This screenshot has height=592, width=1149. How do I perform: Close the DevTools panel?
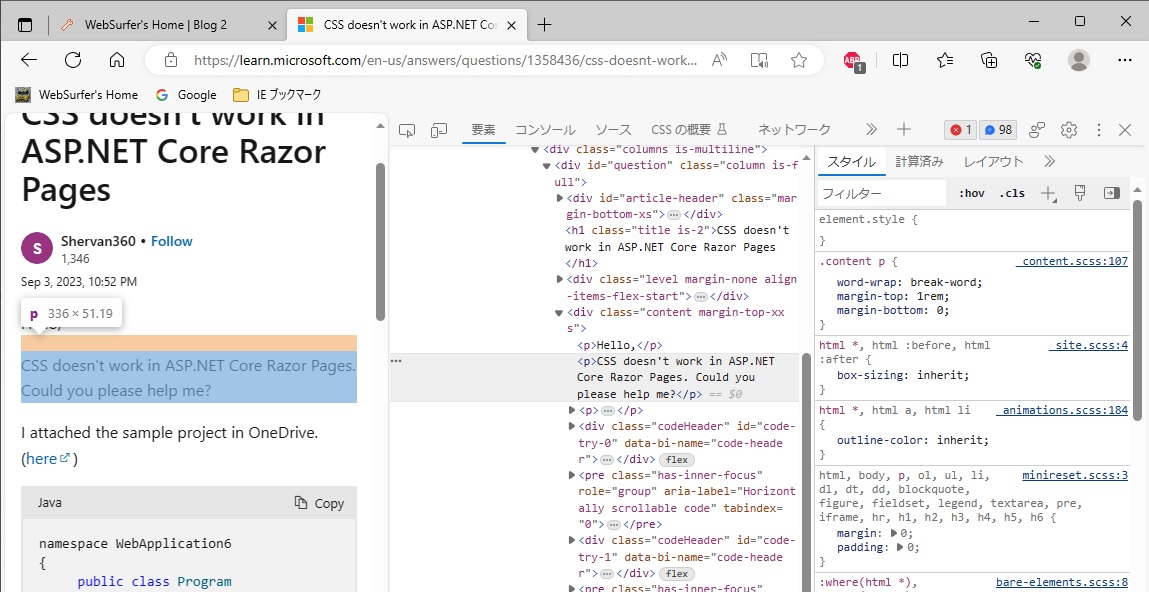pyautogui.click(x=1126, y=130)
